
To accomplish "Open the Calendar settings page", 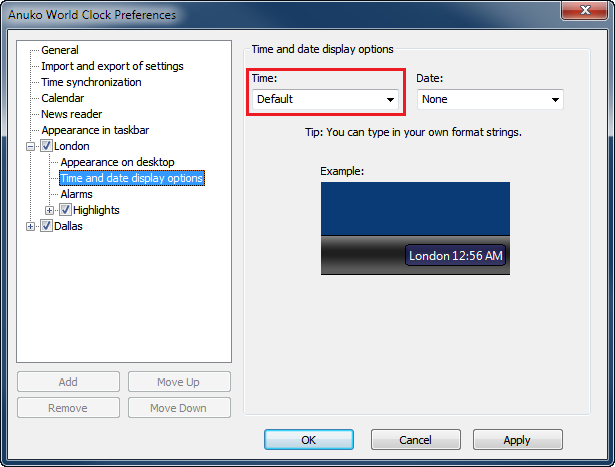I will (x=62, y=98).
